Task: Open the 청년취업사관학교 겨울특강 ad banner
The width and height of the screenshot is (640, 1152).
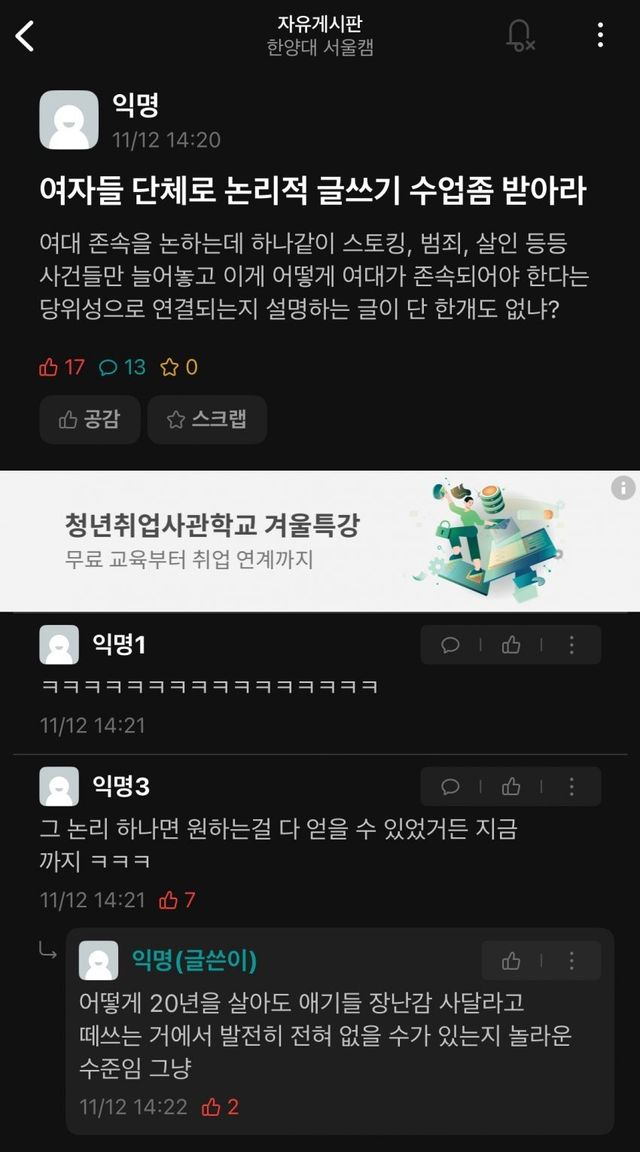Action: tap(320, 541)
